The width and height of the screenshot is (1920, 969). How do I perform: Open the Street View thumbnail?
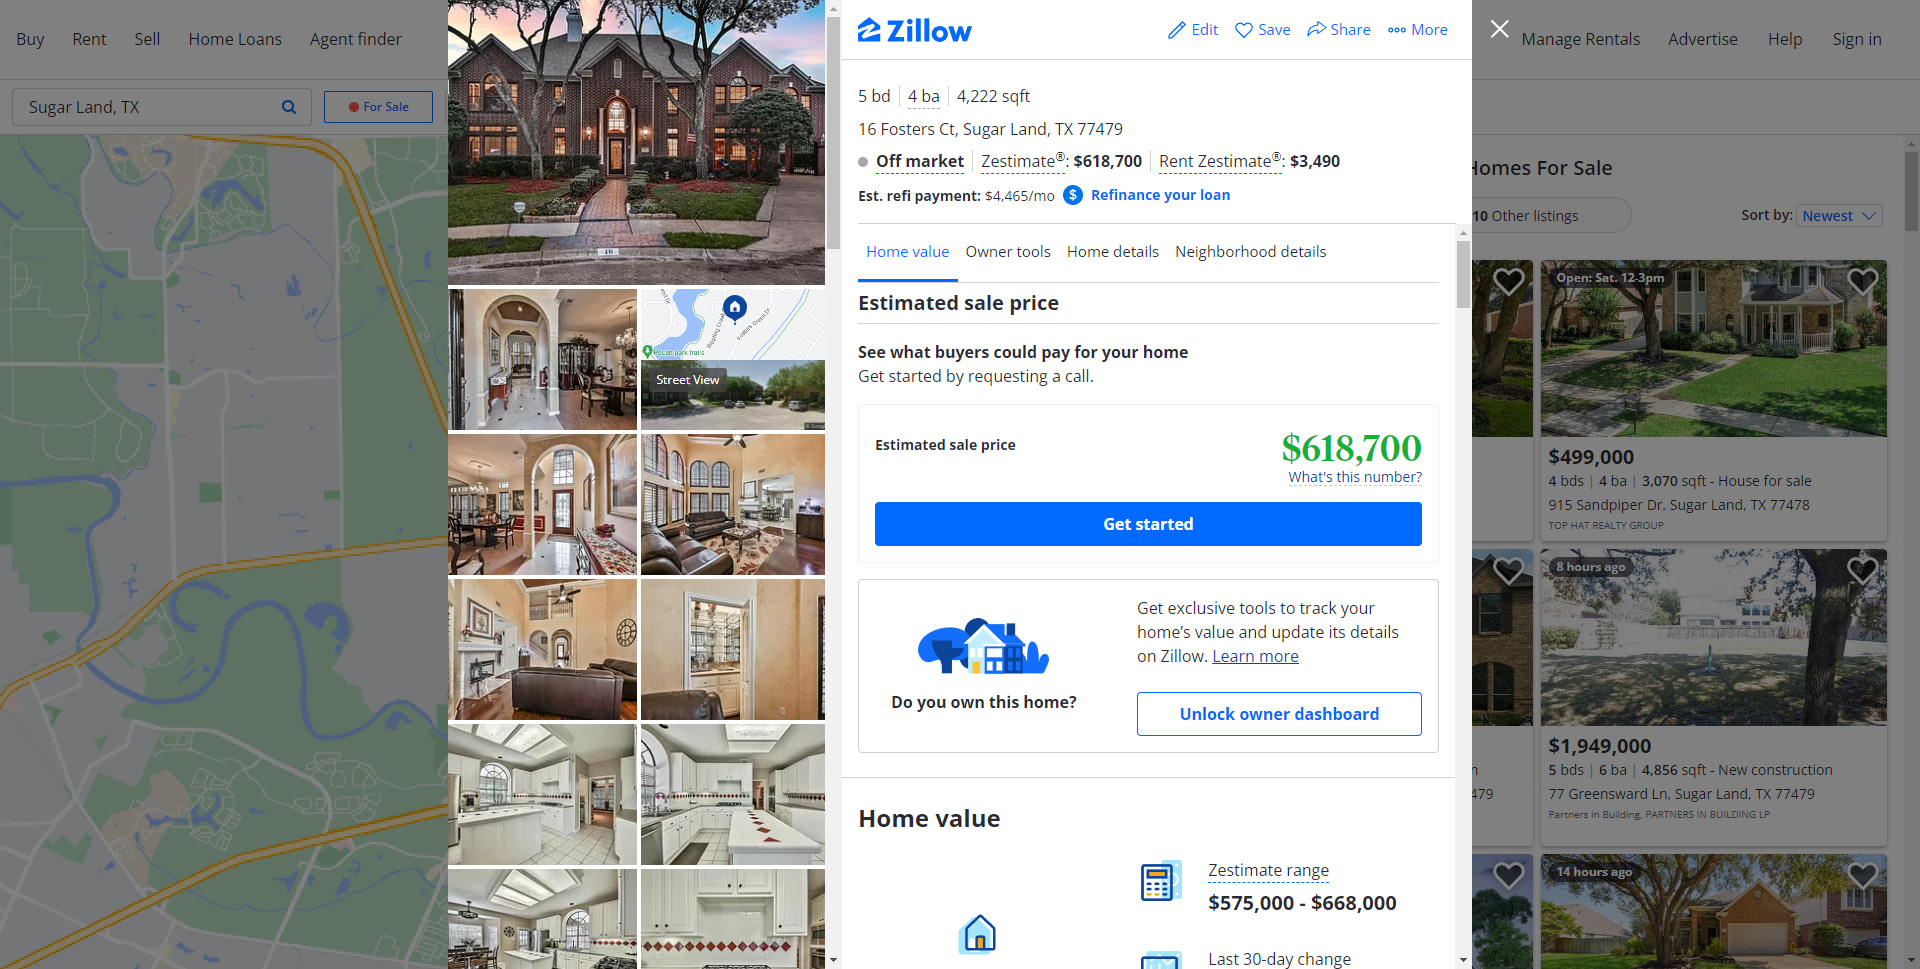733,395
